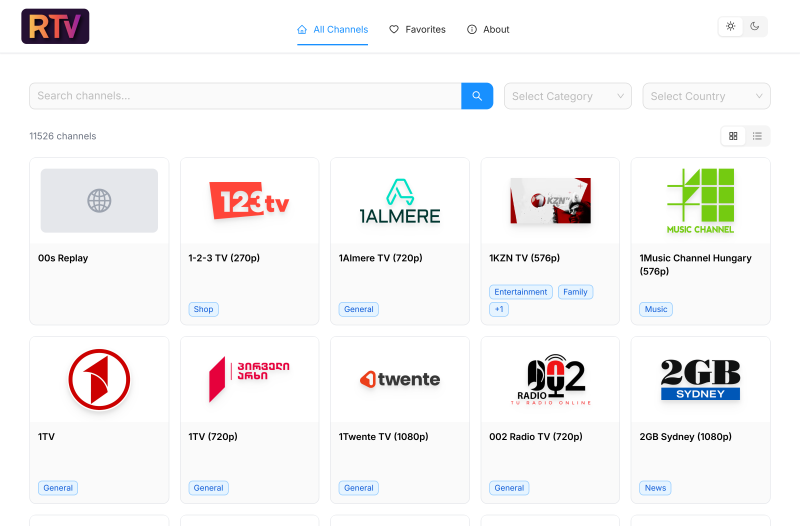Viewport: 800px width, 526px height.
Task: Switch to dark mode moon icon
Action: click(x=755, y=27)
